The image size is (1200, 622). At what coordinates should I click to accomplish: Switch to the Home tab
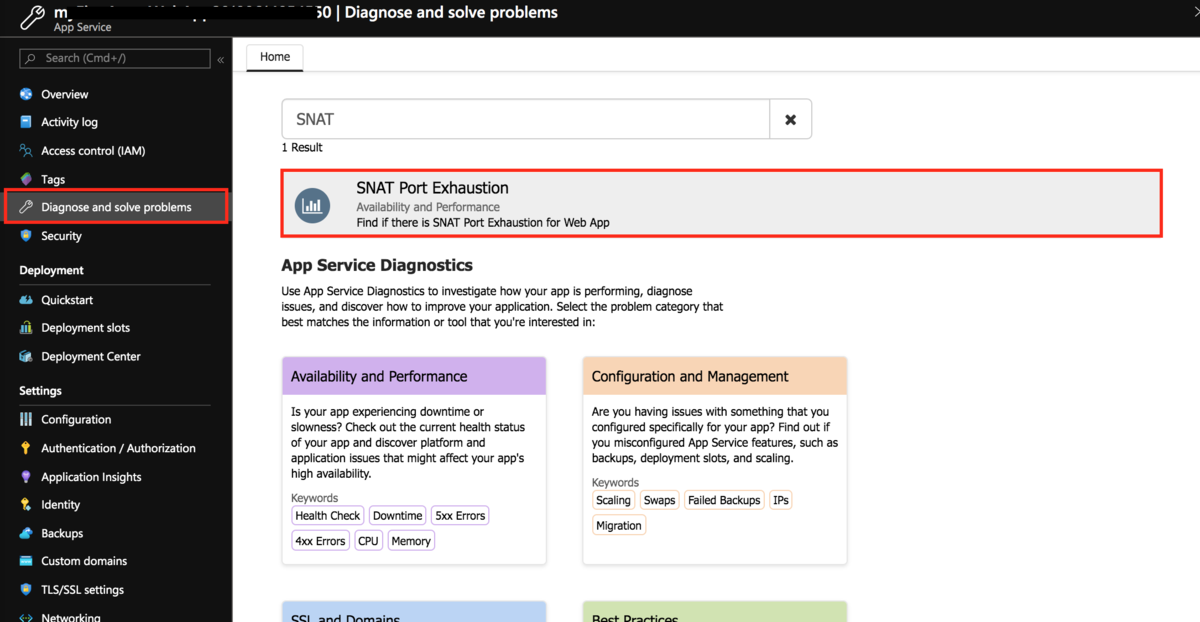point(275,57)
